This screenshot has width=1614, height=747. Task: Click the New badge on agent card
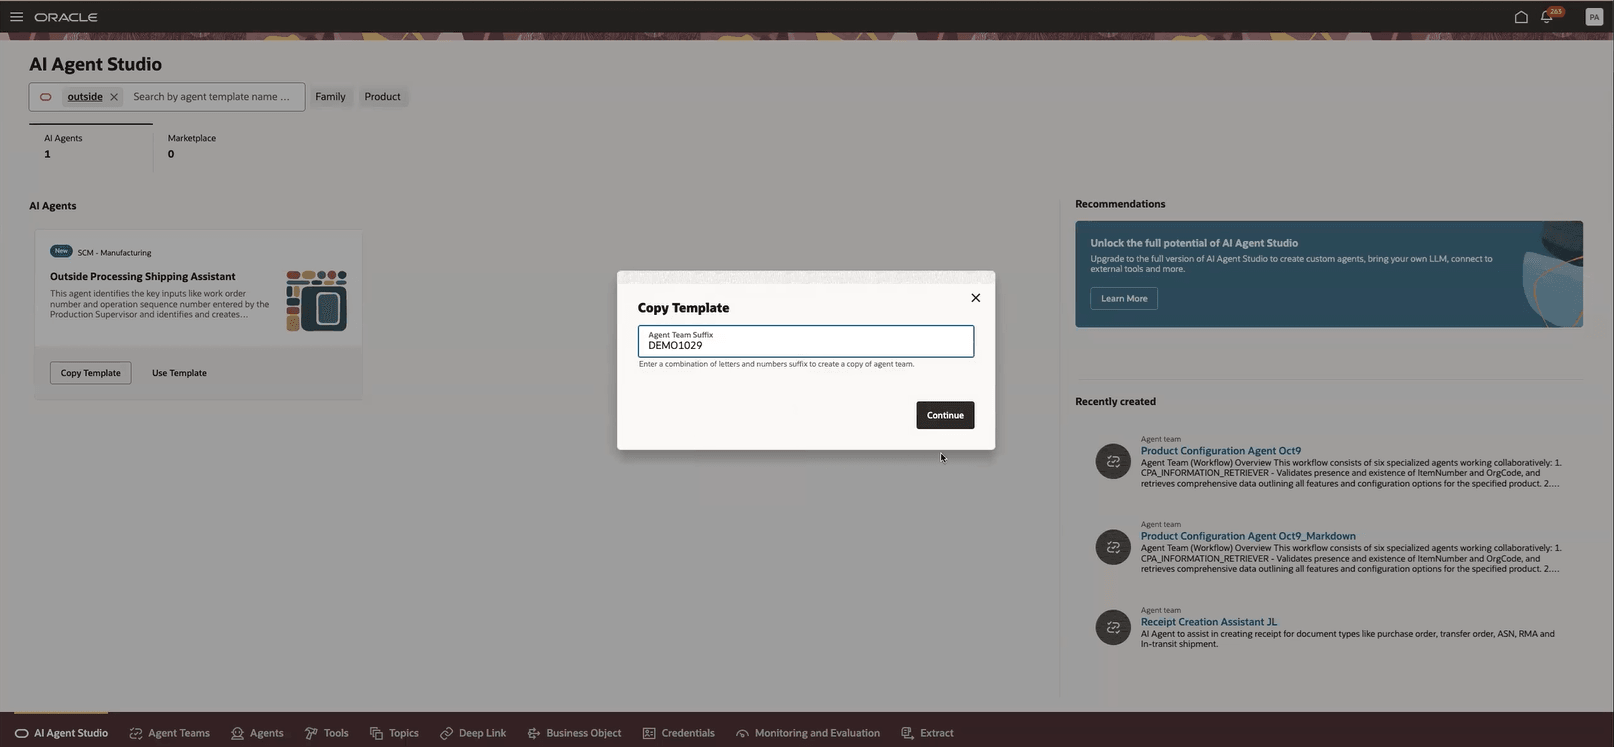click(61, 252)
